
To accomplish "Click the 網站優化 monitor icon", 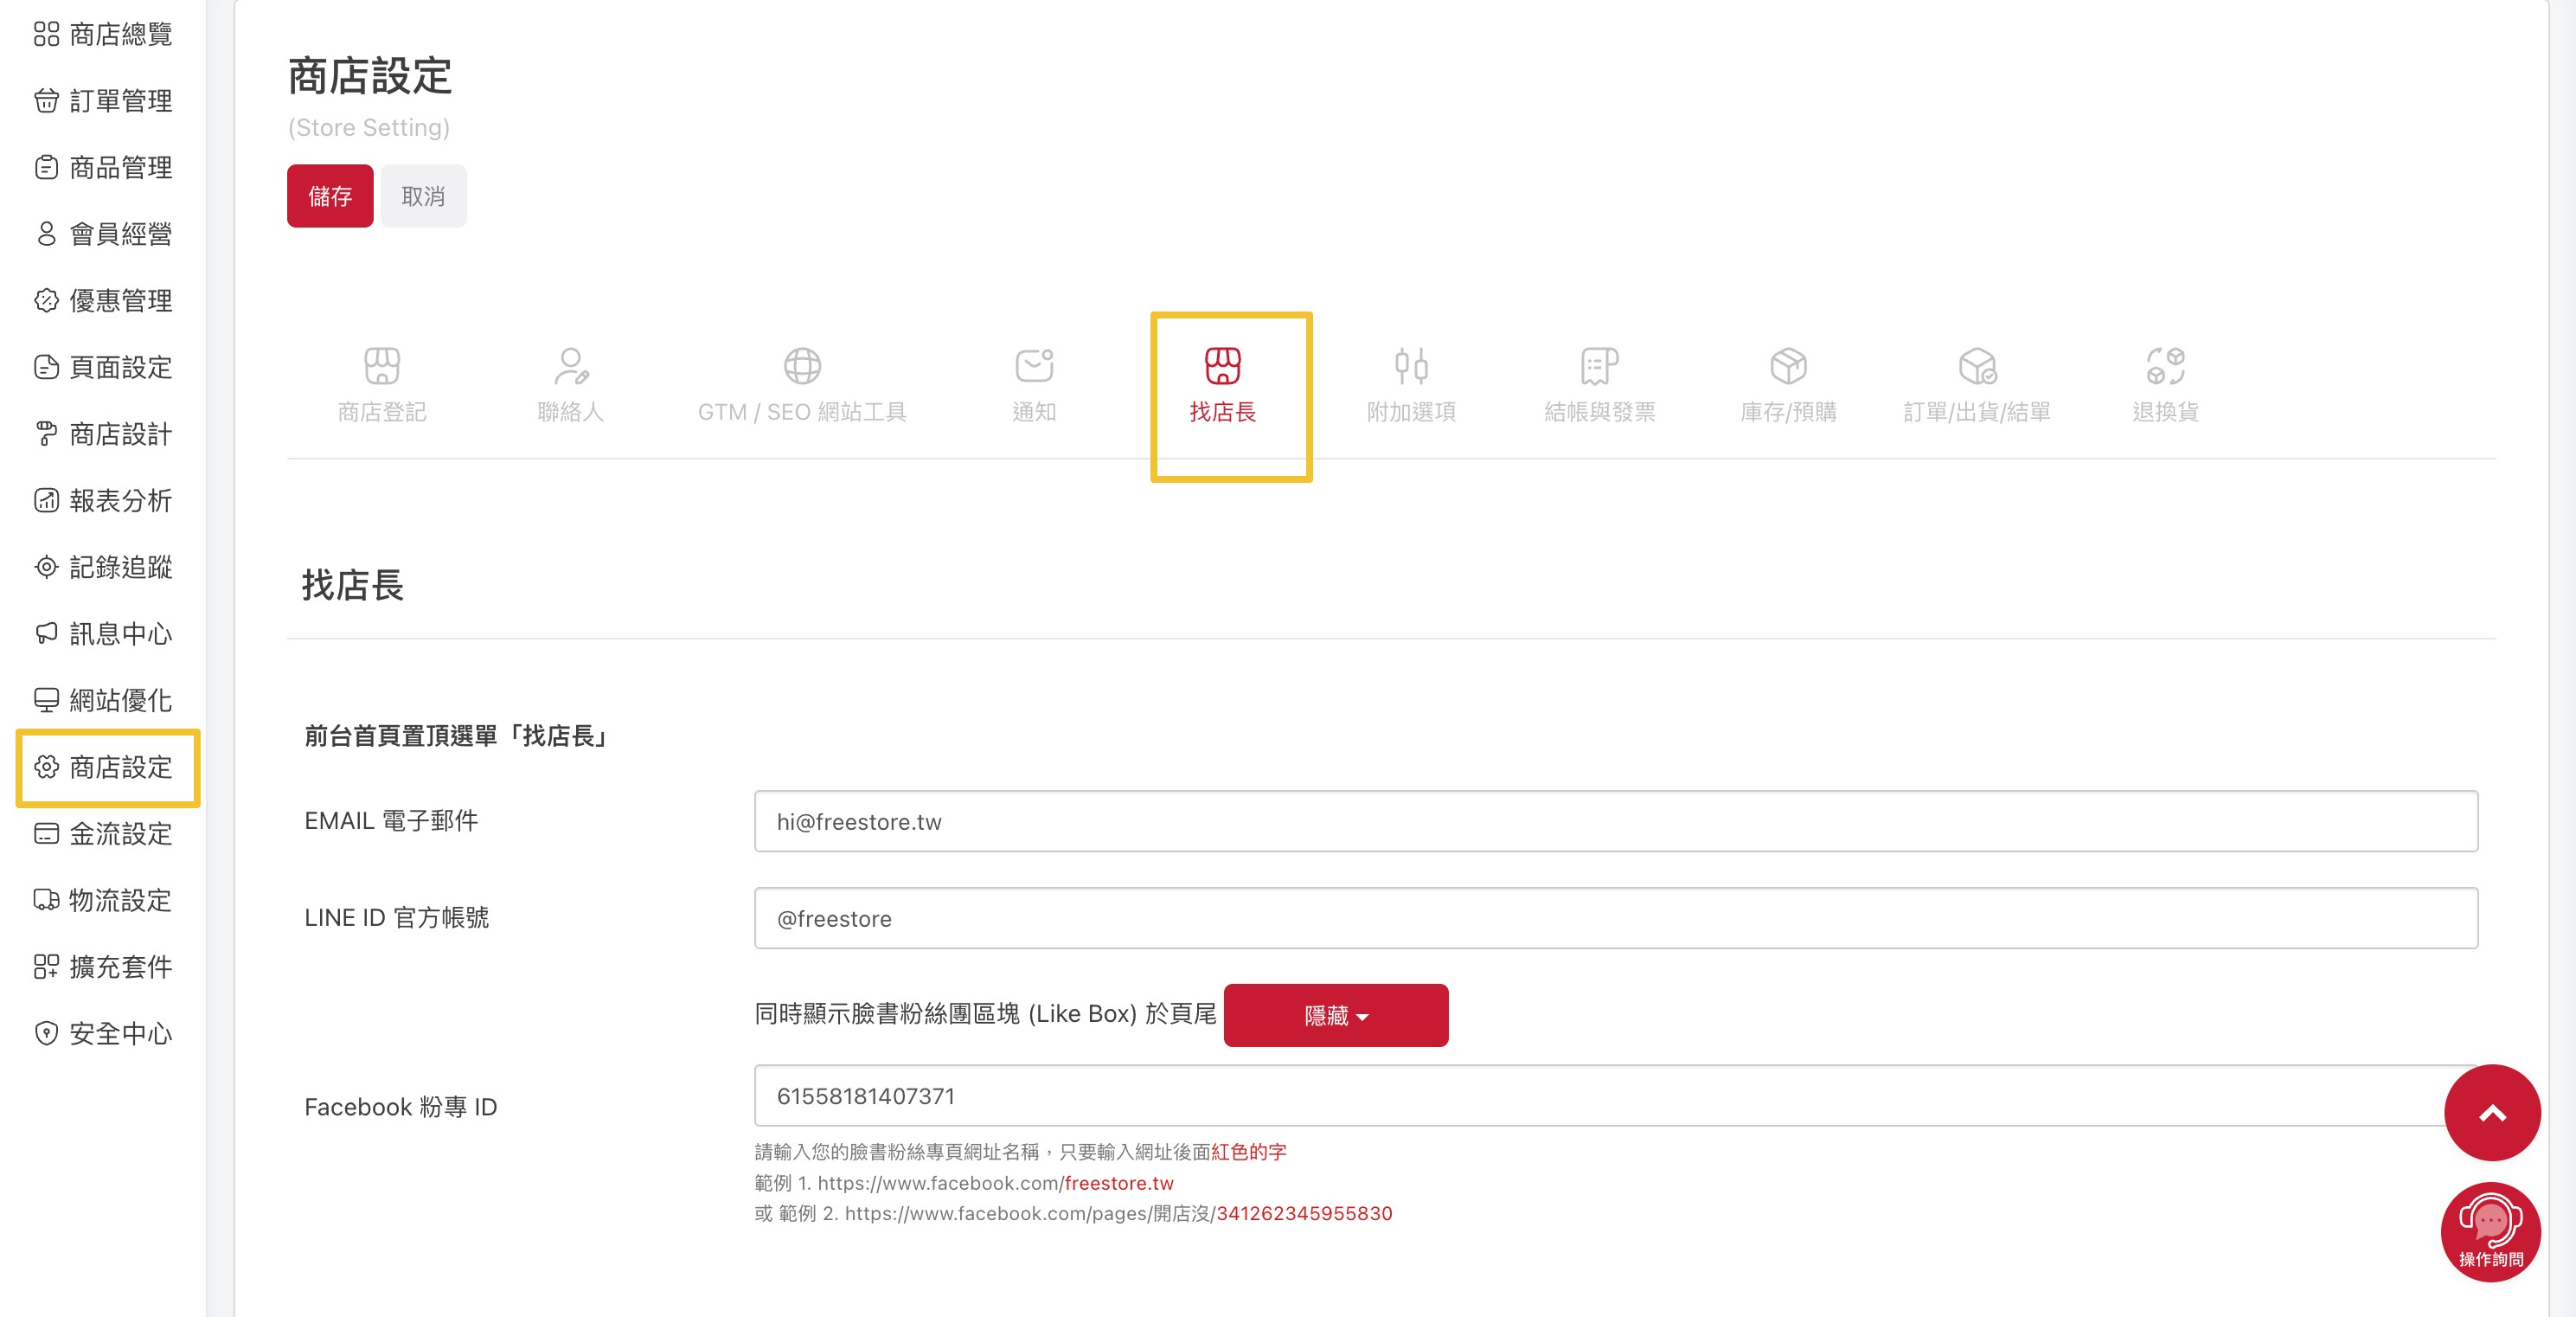I will click(46, 701).
